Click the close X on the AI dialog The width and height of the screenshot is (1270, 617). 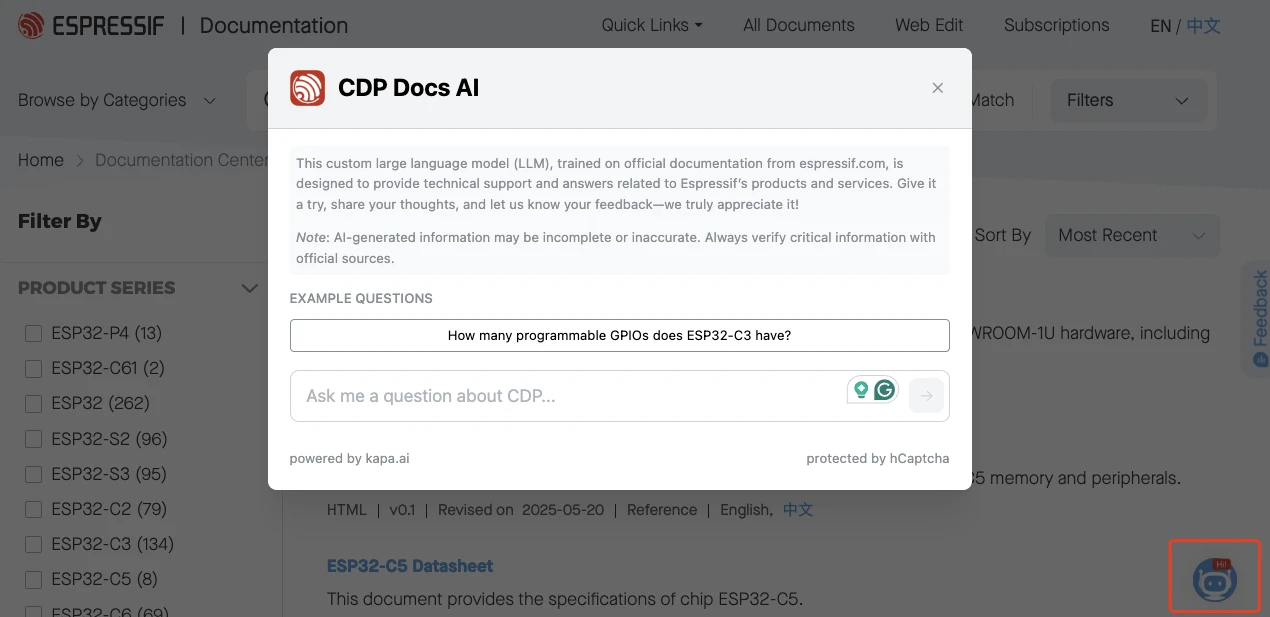click(937, 87)
